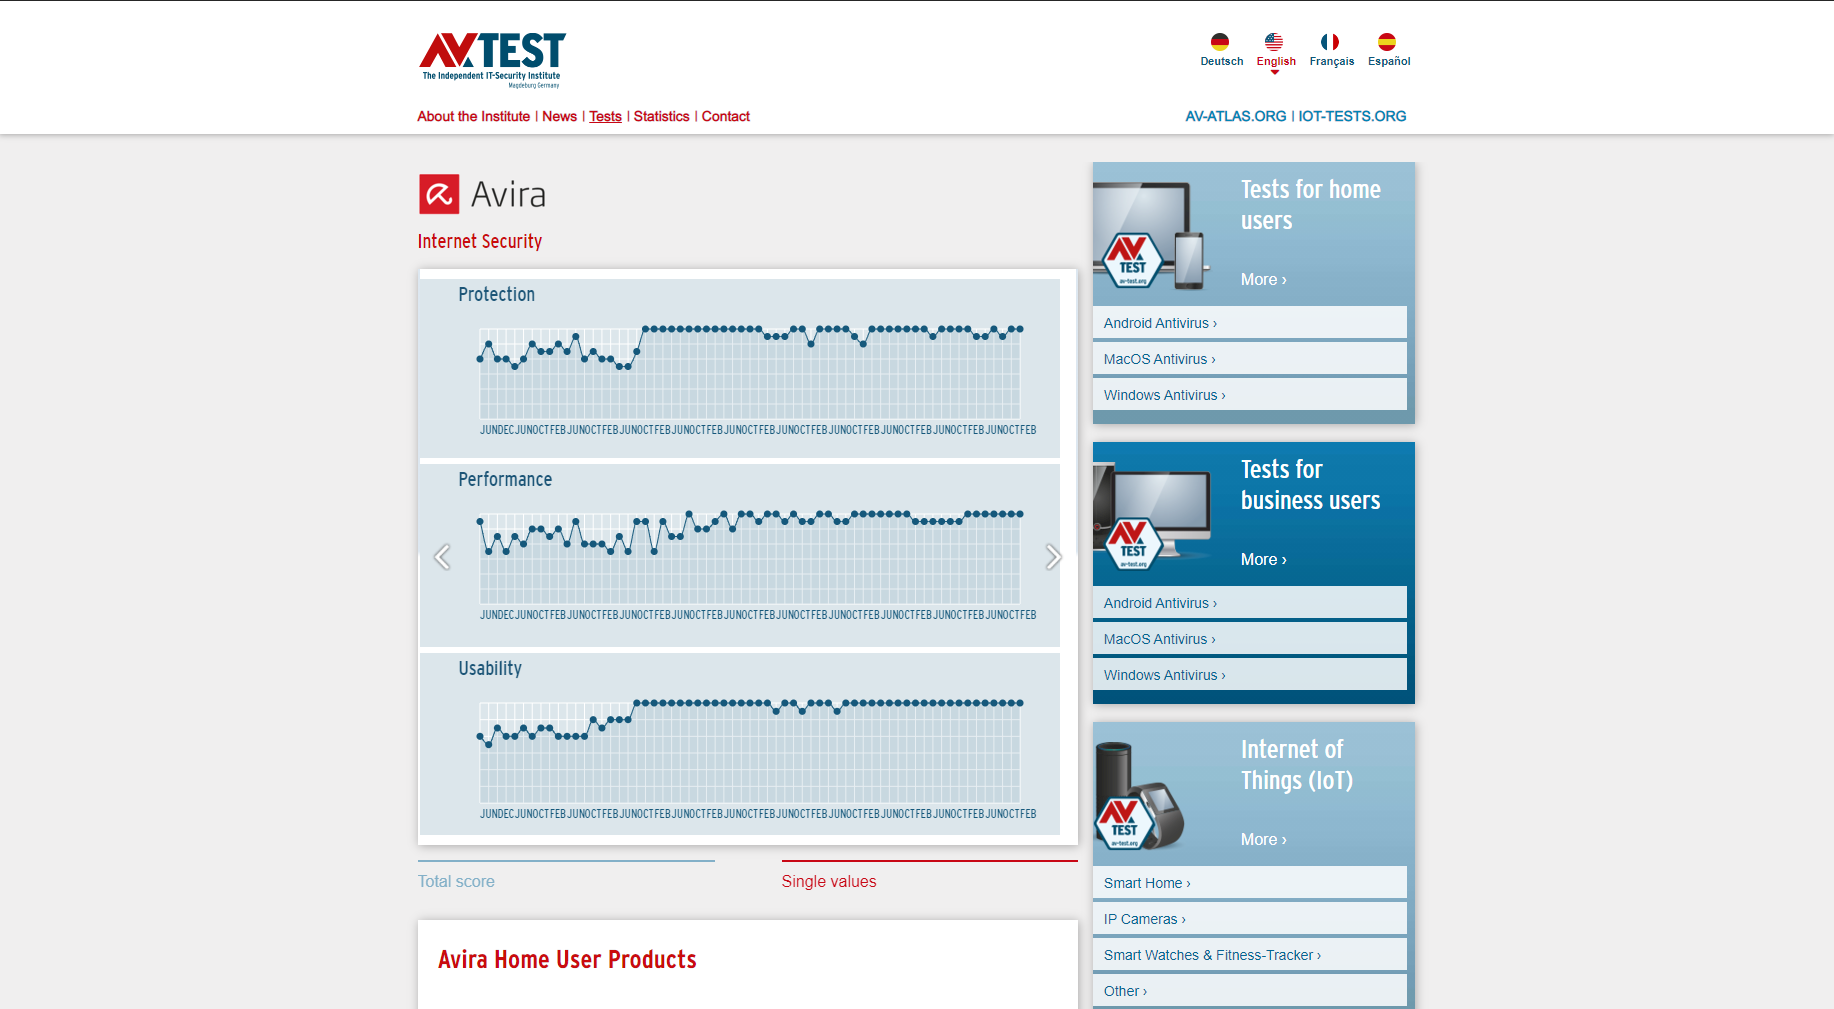Click the Performance chart title
The height and width of the screenshot is (1009, 1834).
point(505,480)
